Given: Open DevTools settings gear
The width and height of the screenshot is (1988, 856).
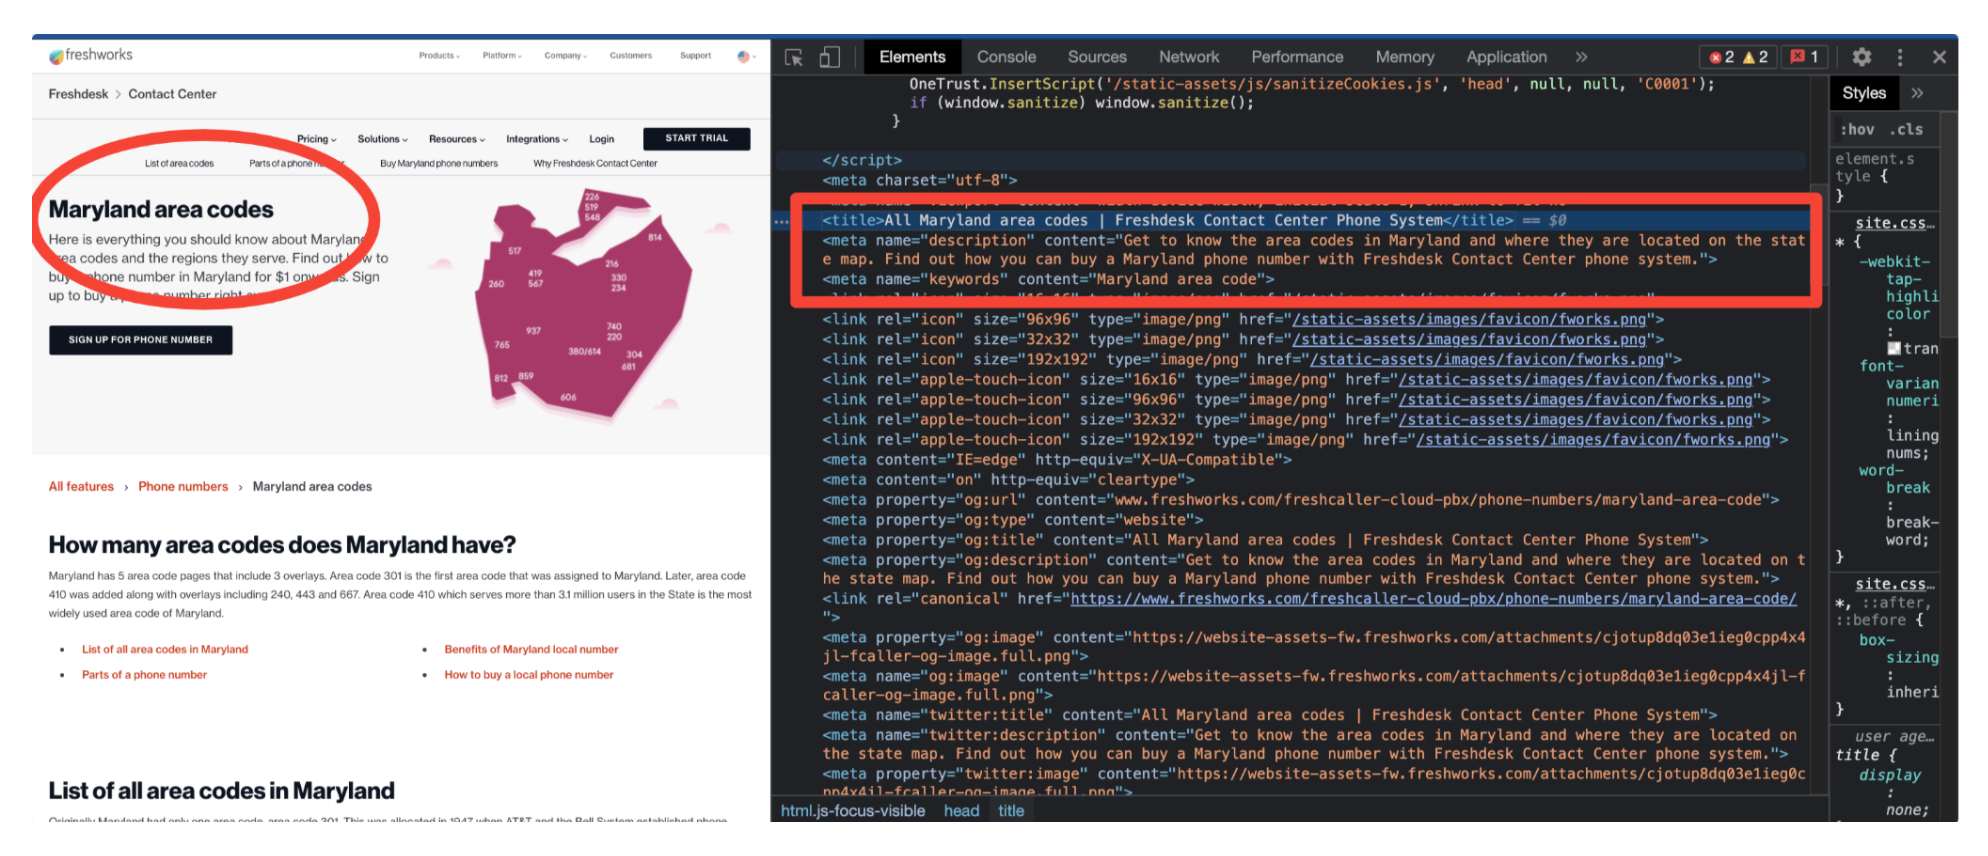Looking at the screenshot, I should 1862,57.
